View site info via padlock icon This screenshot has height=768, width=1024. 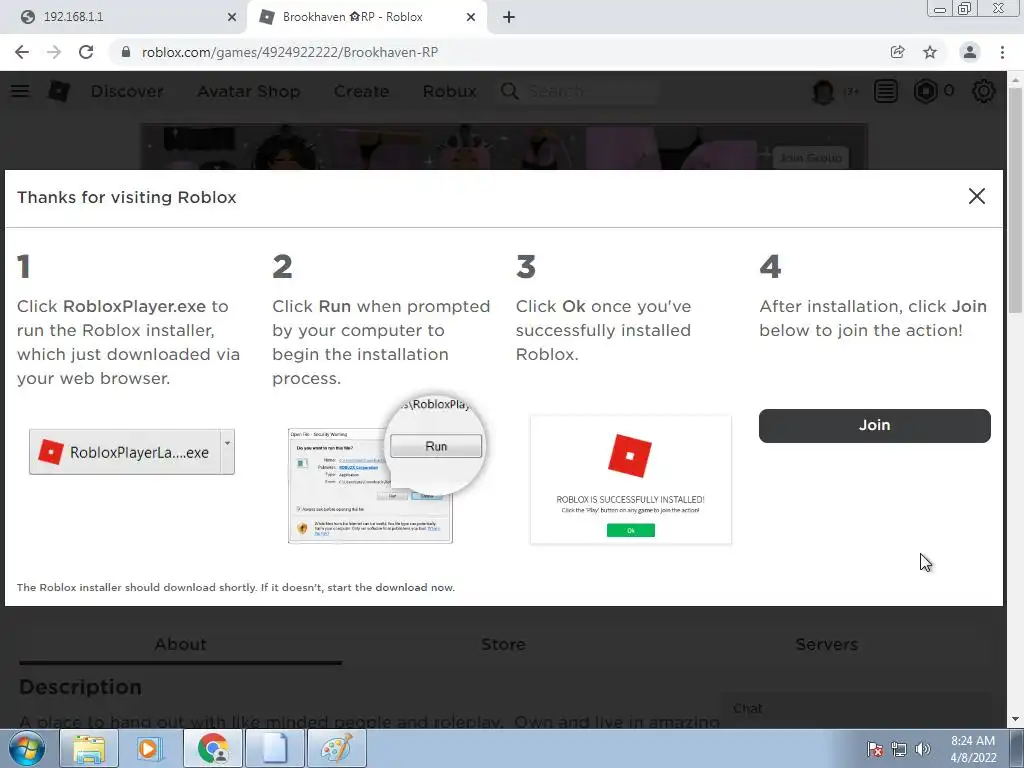[x=126, y=52]
